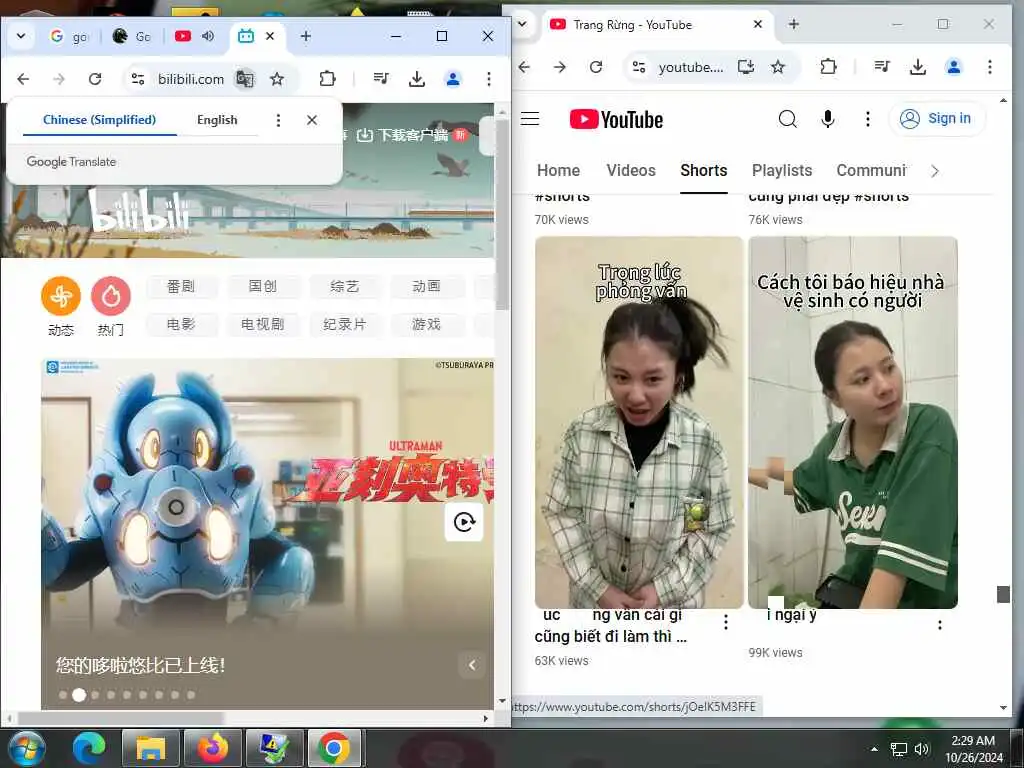Click the YouTube logo
Screen dimensions: 1024x768
(616, 120)
